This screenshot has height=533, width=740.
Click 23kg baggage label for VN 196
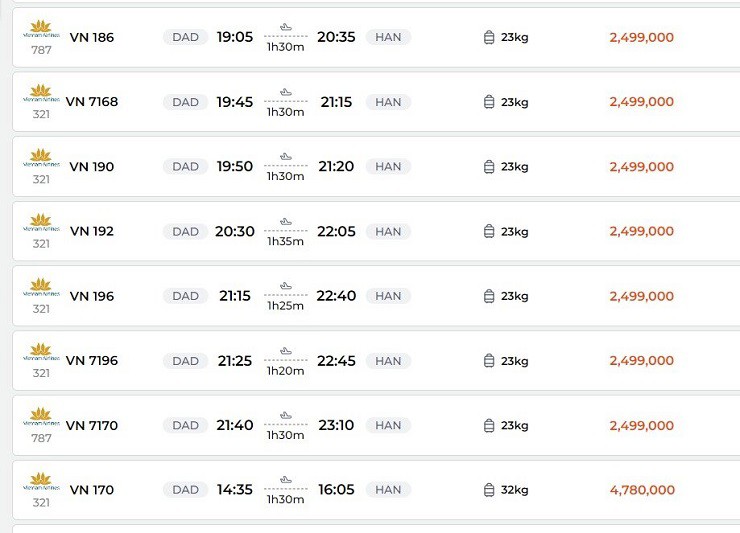click(514, 296)
